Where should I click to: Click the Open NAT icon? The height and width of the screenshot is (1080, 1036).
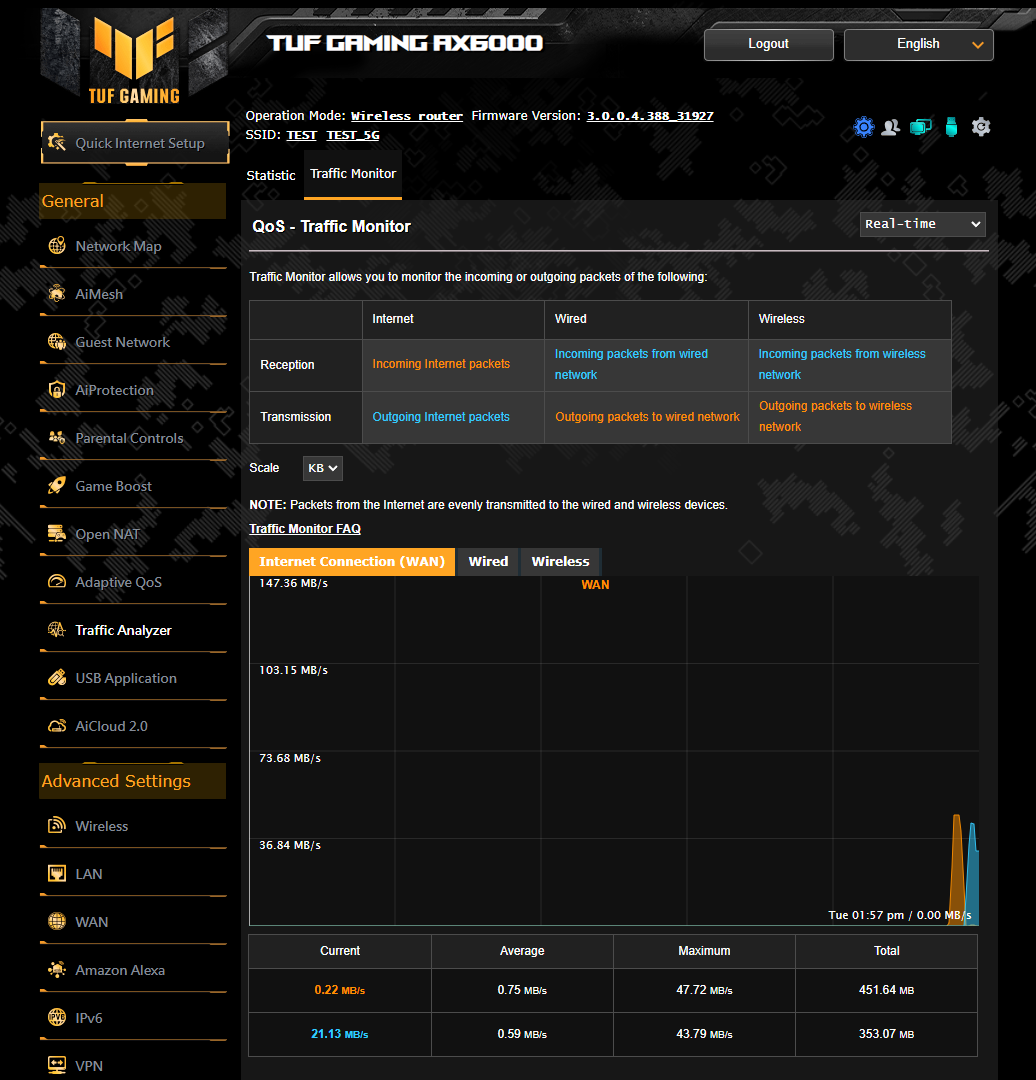click(x=56, y=534)
